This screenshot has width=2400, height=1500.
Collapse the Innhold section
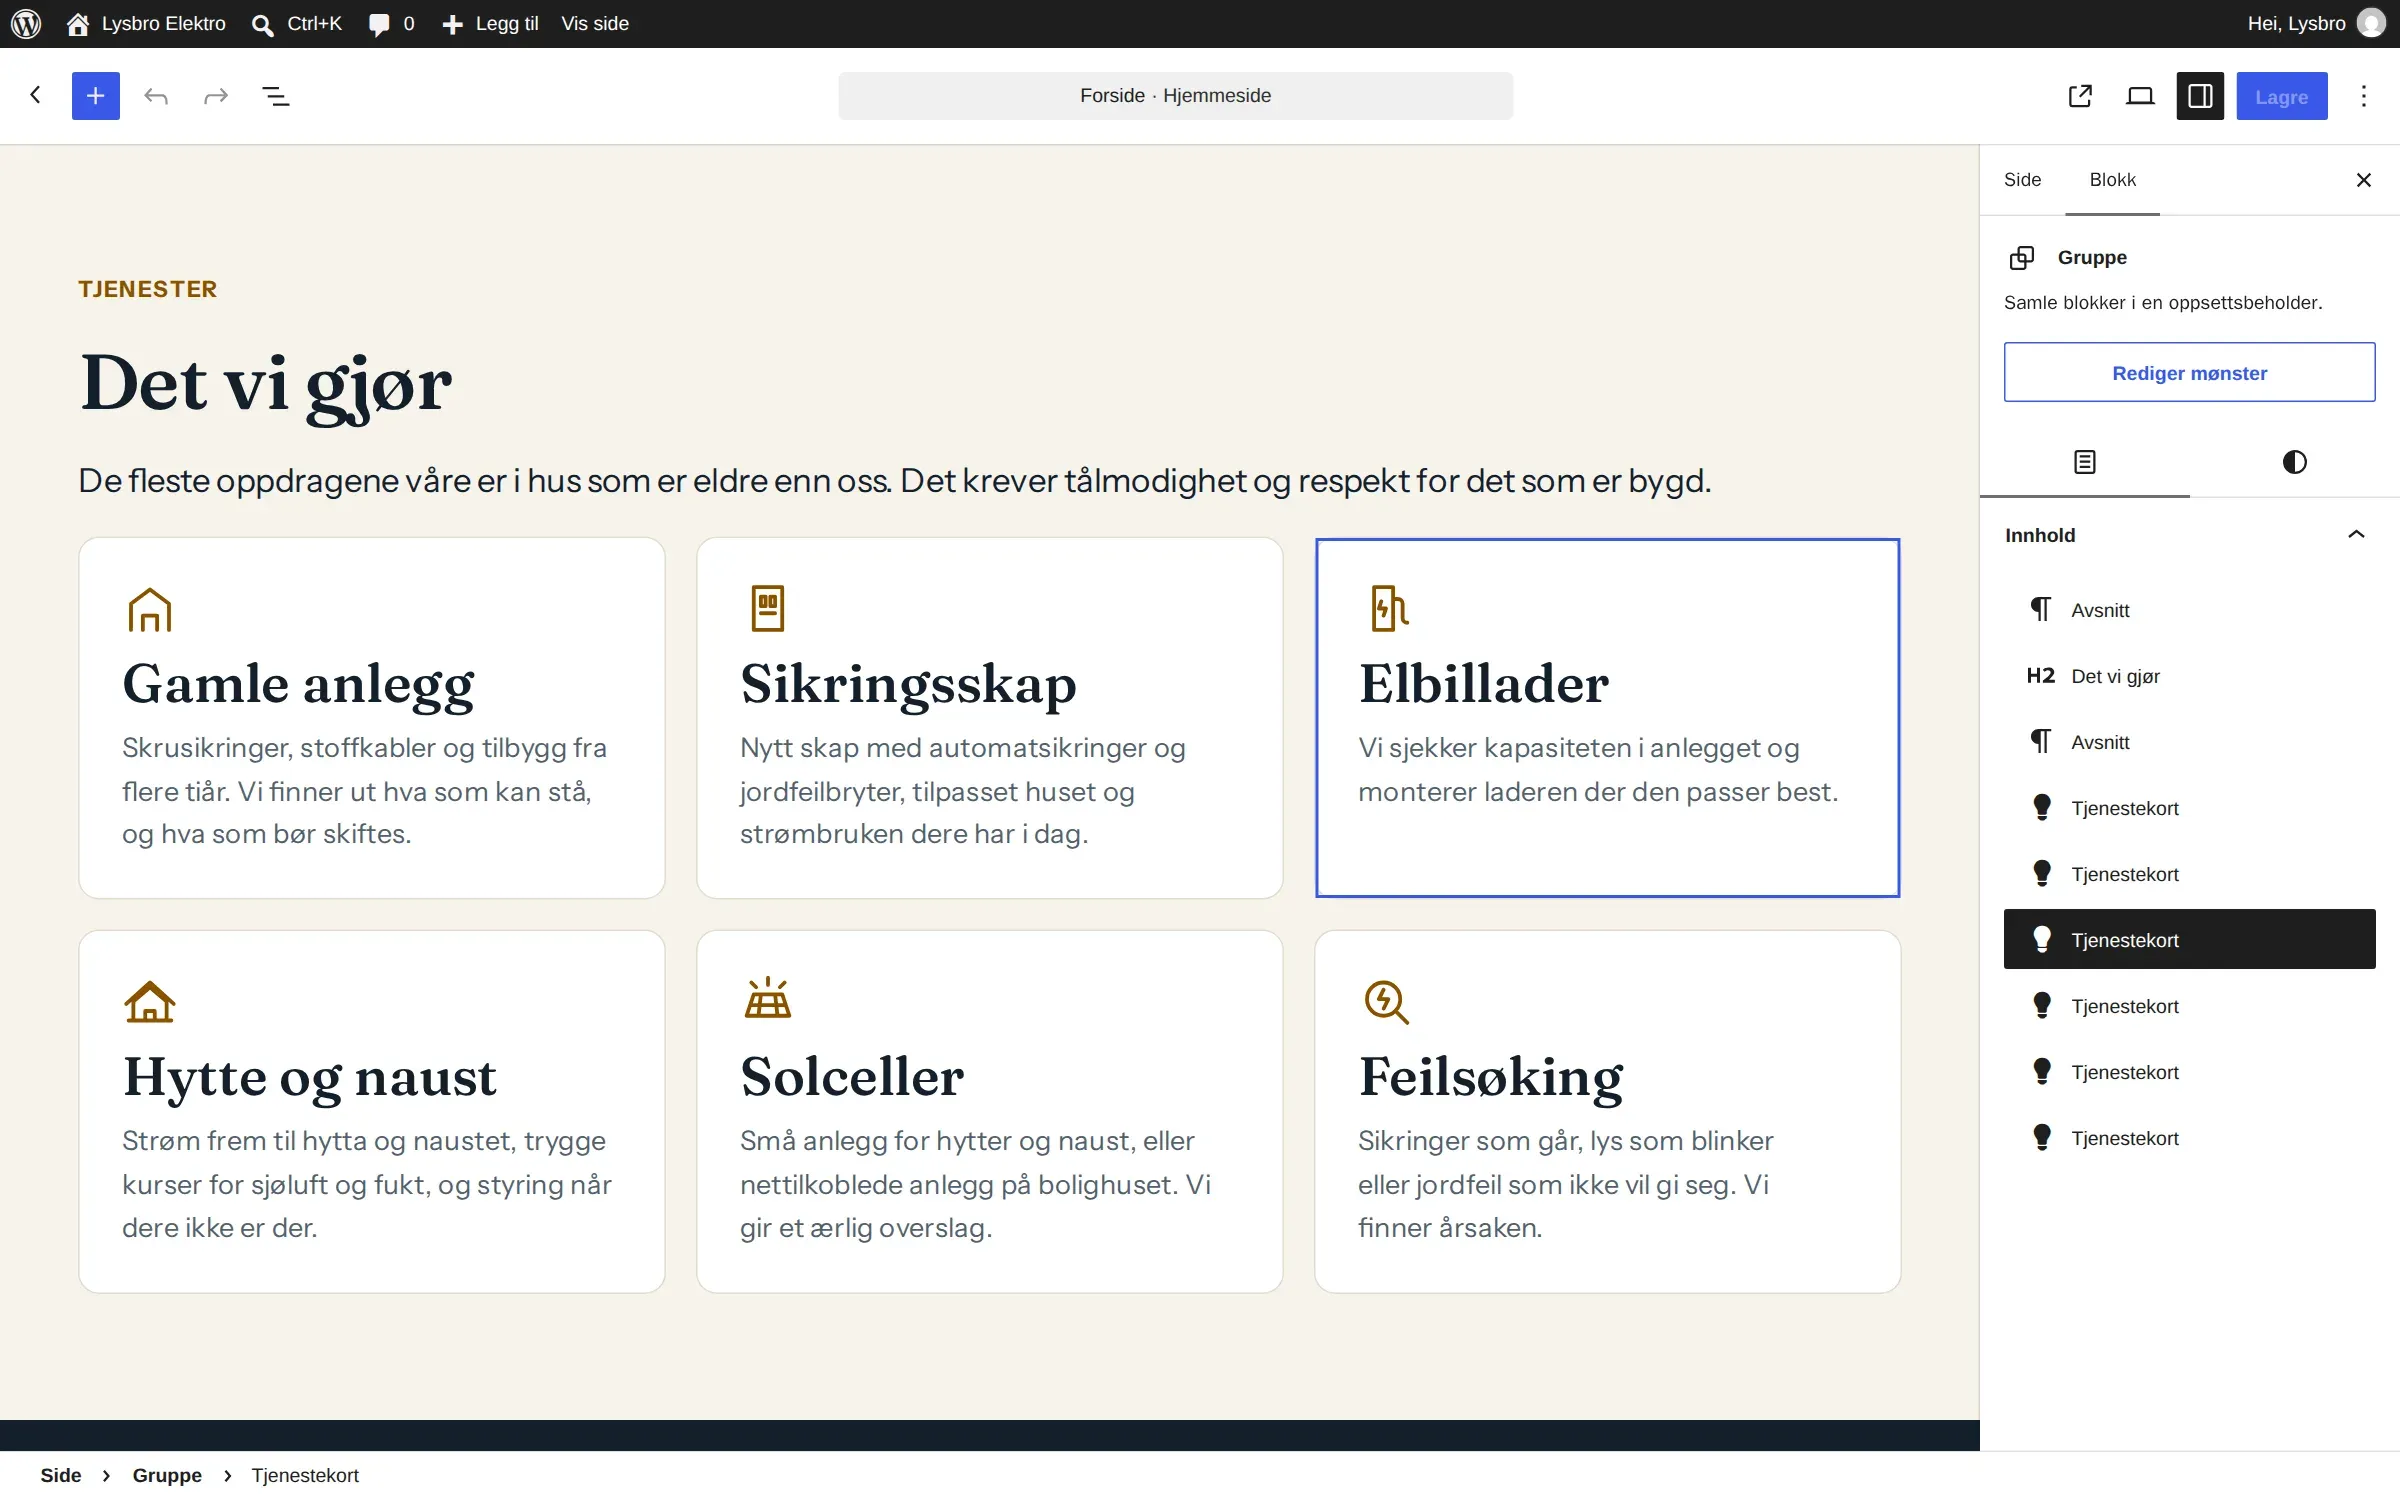[x=2189, y=535]
